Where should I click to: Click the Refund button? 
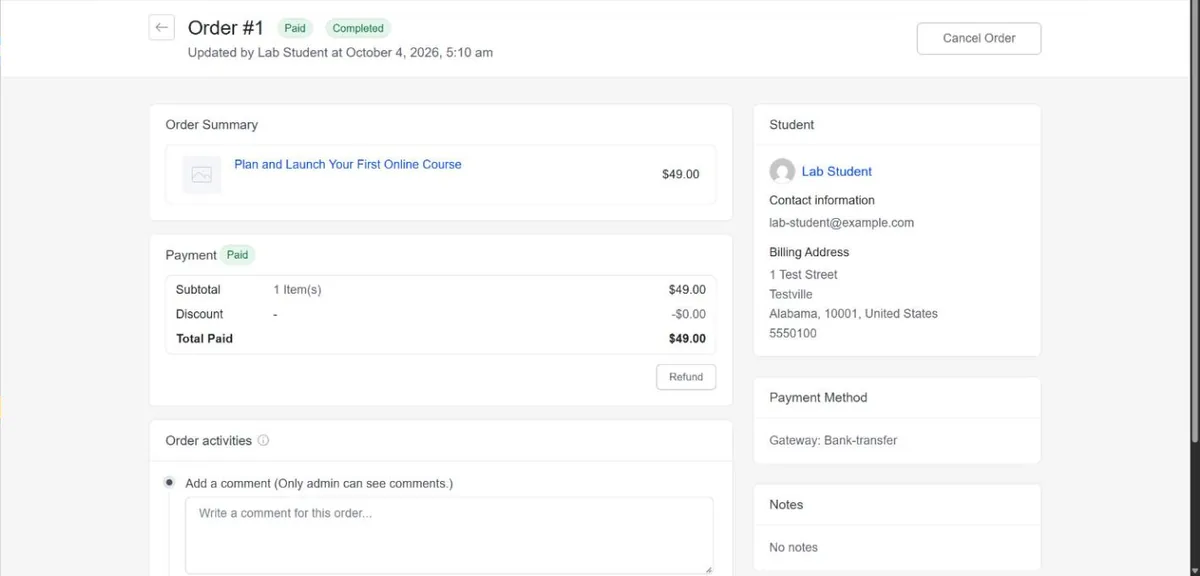tap(686, 377)
